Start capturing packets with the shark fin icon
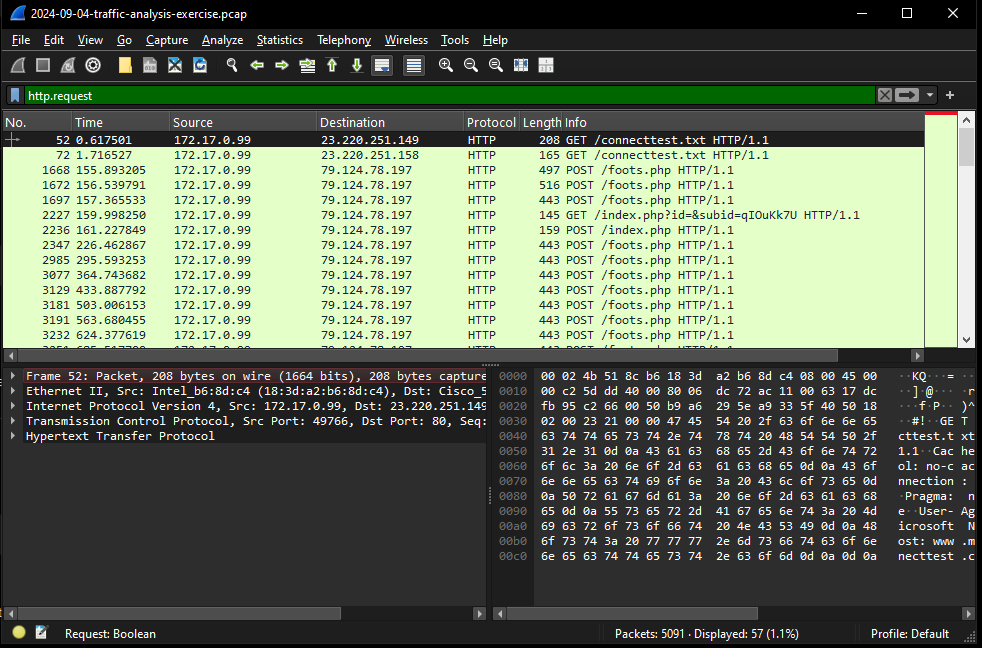This screenshot has width=982, height=648. pyautogui.click(x=18, y=65)
